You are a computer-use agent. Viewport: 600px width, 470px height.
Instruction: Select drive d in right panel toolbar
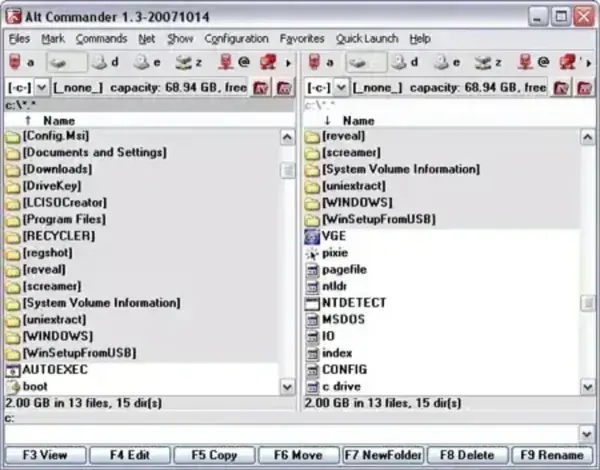[x=406, y=62]
